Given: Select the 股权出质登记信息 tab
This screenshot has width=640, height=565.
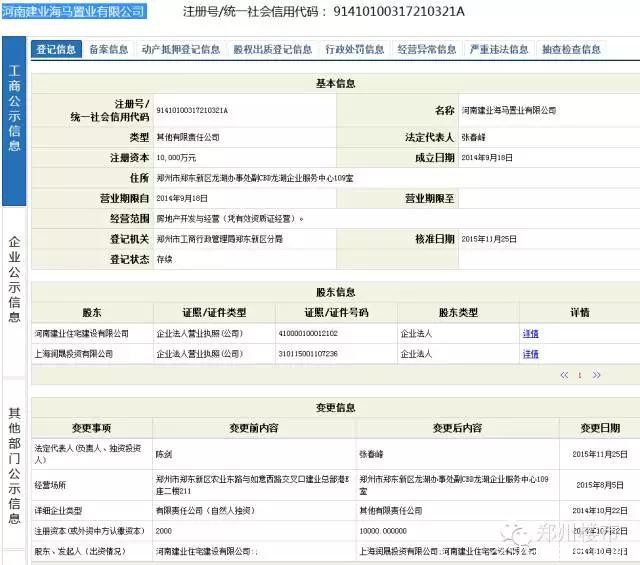Looking at the screenshot, I should (273, 50).
